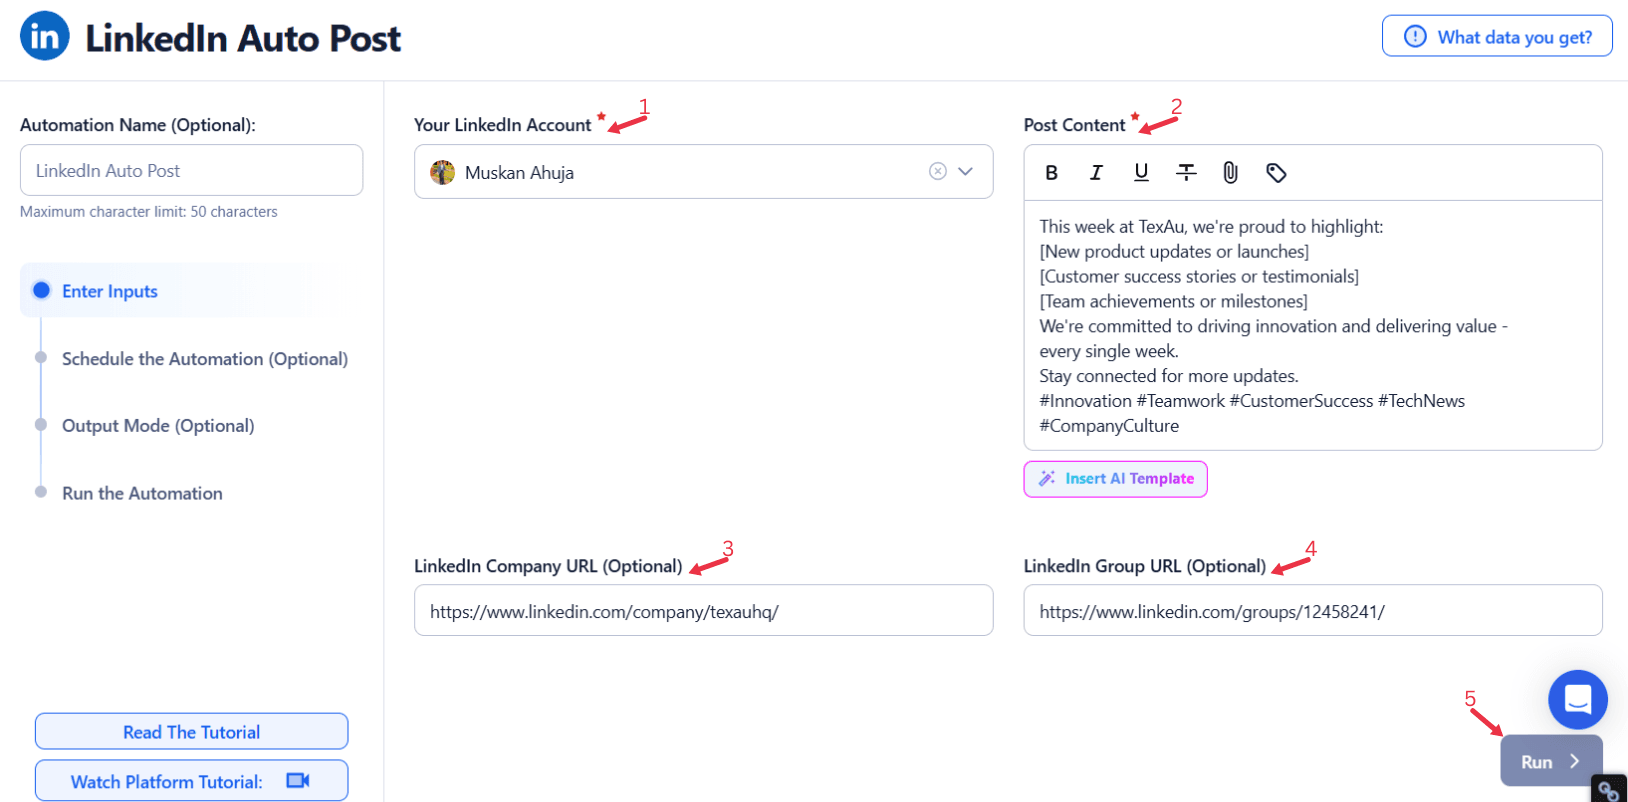
Task: Jump to Run the Automation step
Action: tap(142, 493)
